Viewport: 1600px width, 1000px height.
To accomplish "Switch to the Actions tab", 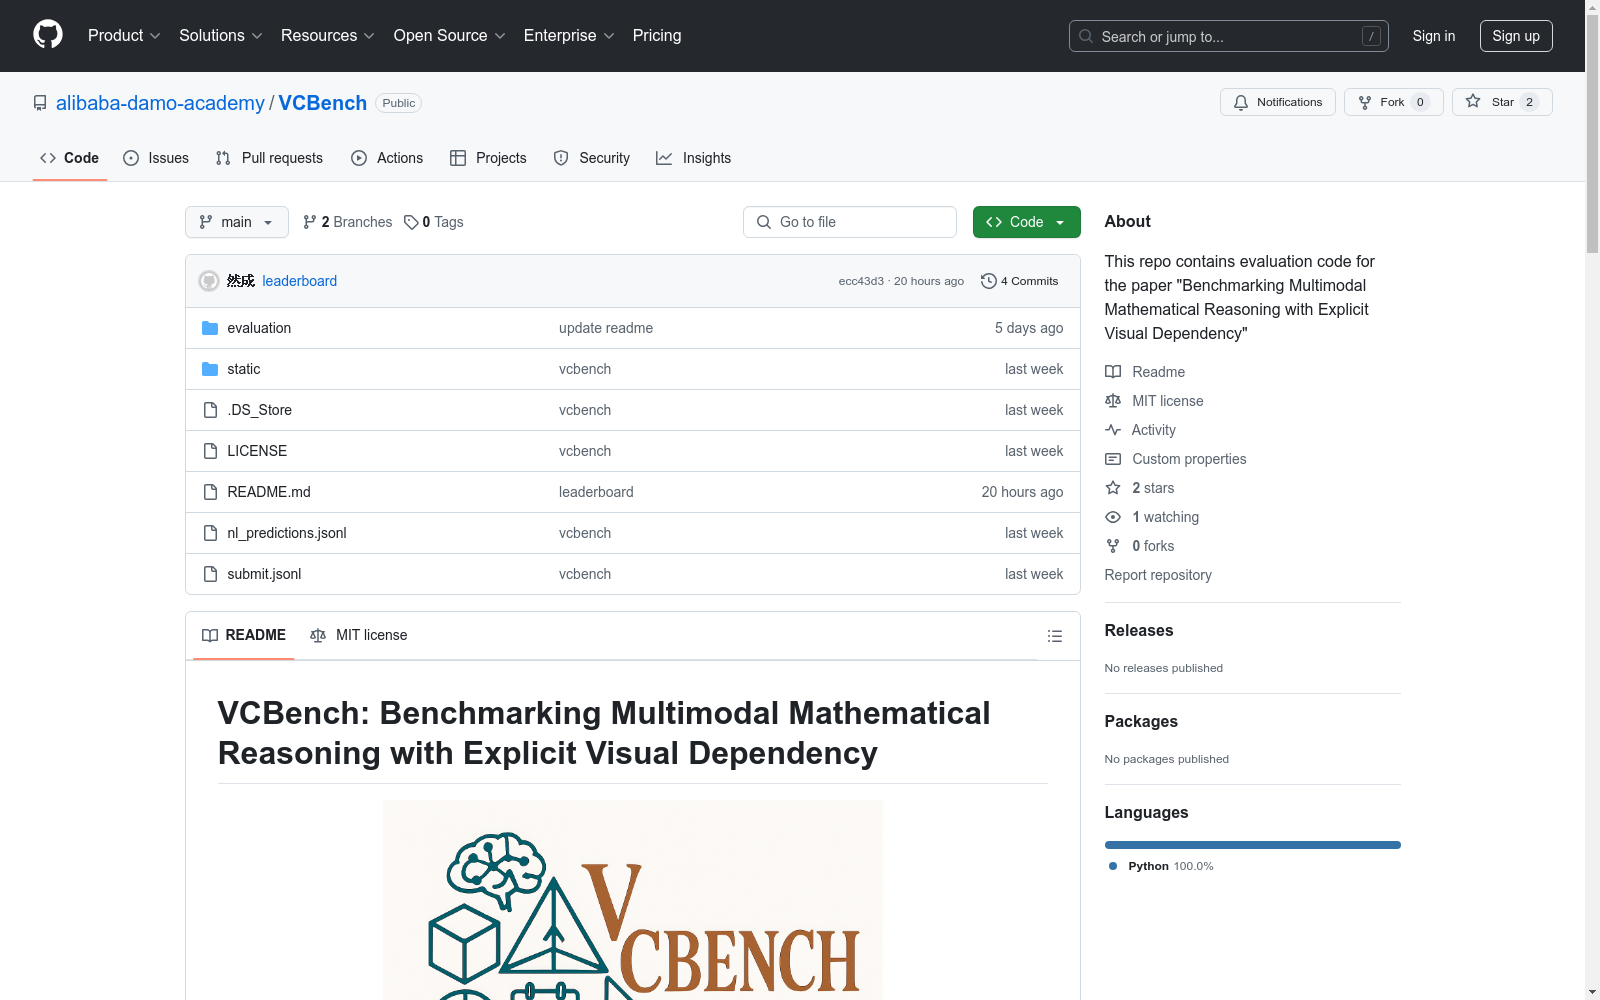I will [387, 158].
